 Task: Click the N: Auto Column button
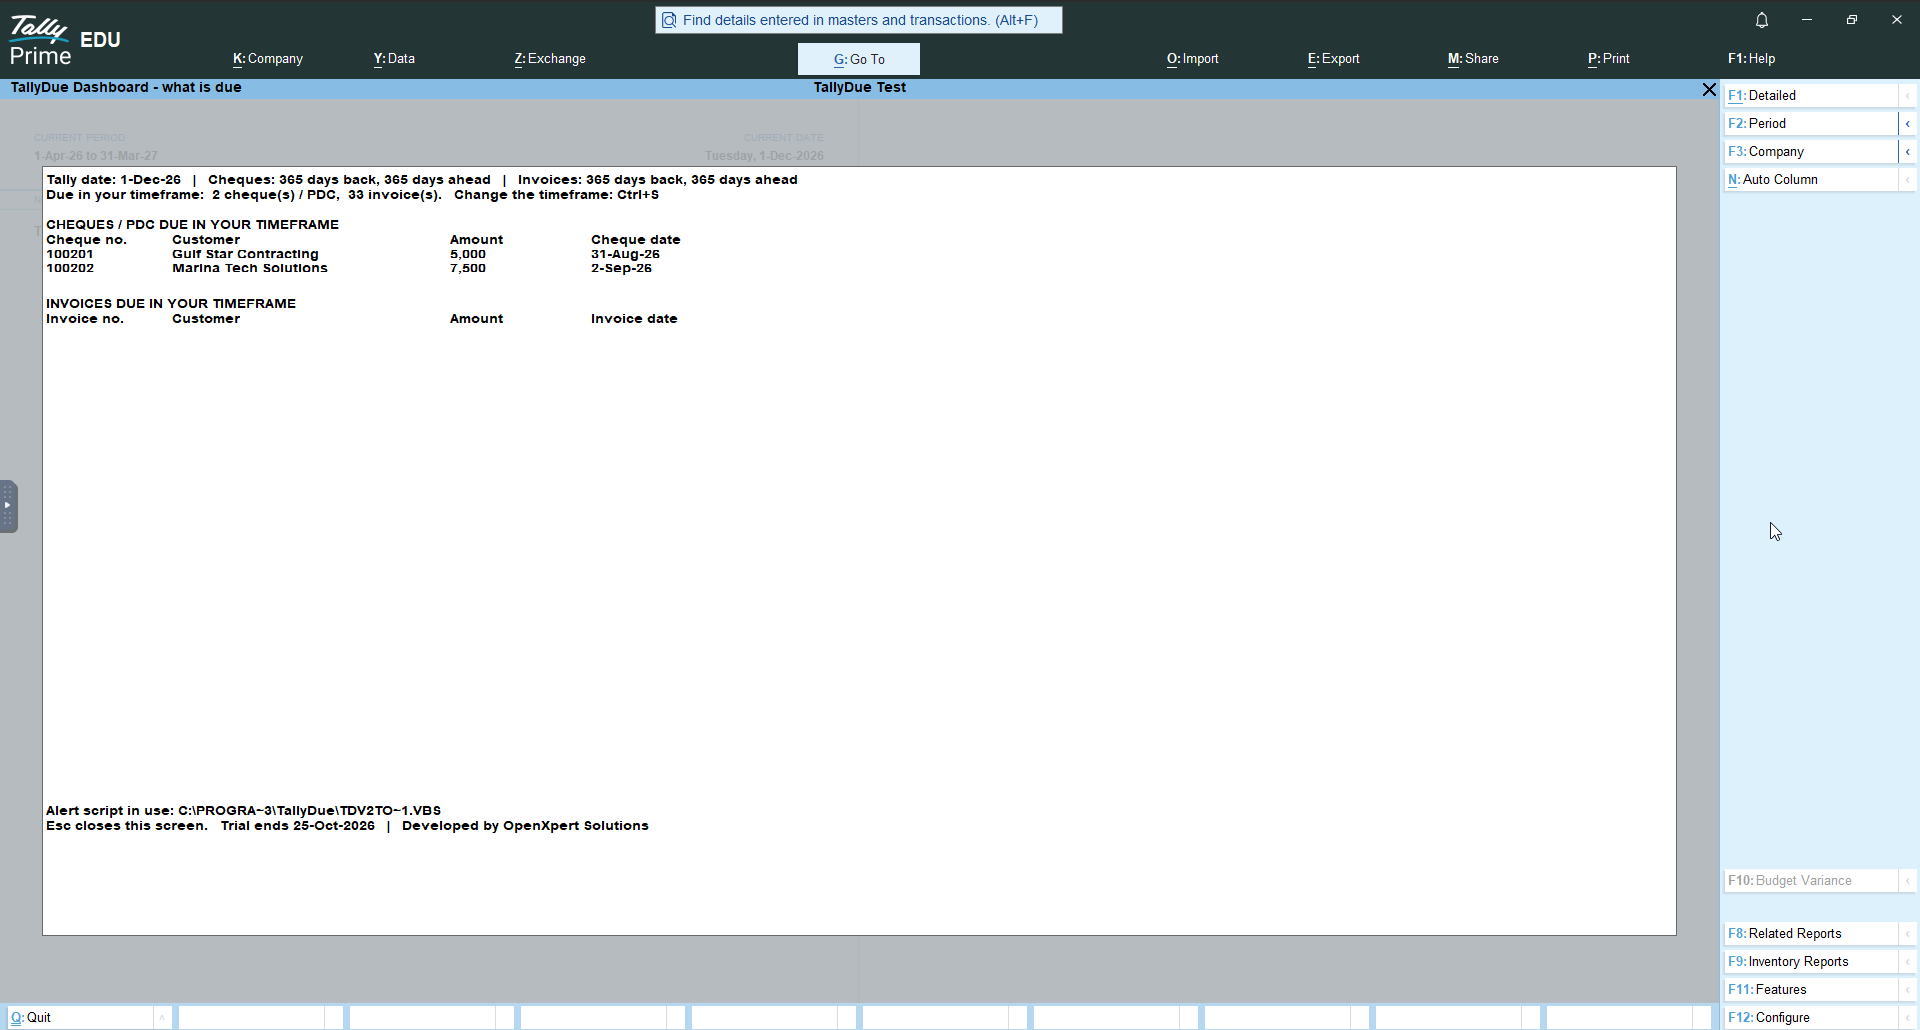tap(1811, 179)
